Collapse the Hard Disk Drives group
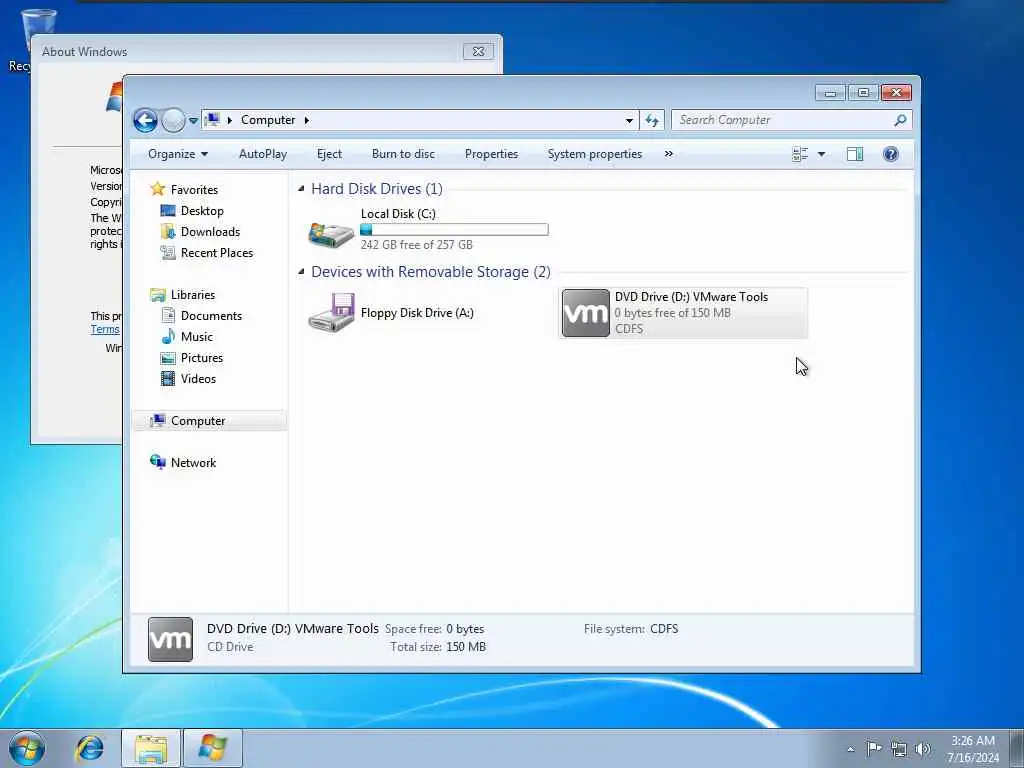 301,189
